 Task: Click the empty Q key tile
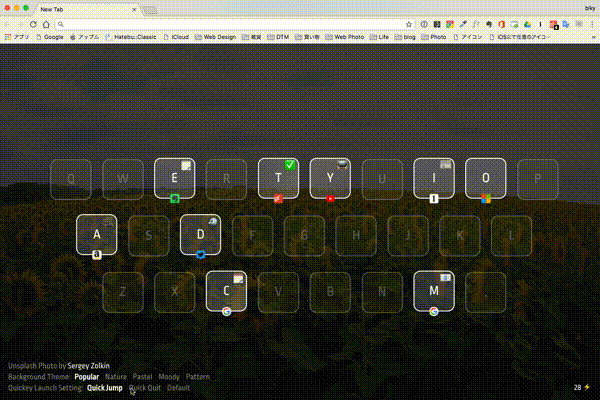[x=70, y=178]
